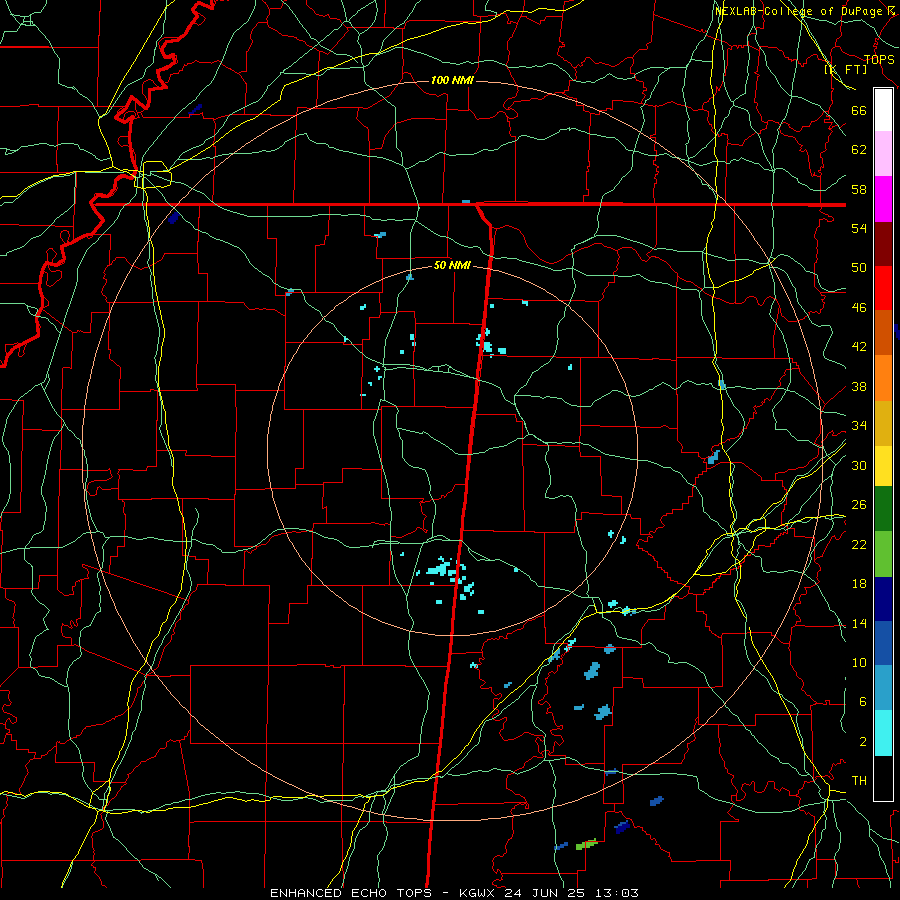Viewport: 900px width, 900px height.
Task: Click the light pink legend swatch
Action: pyautogui.click(x=883, y=154)
